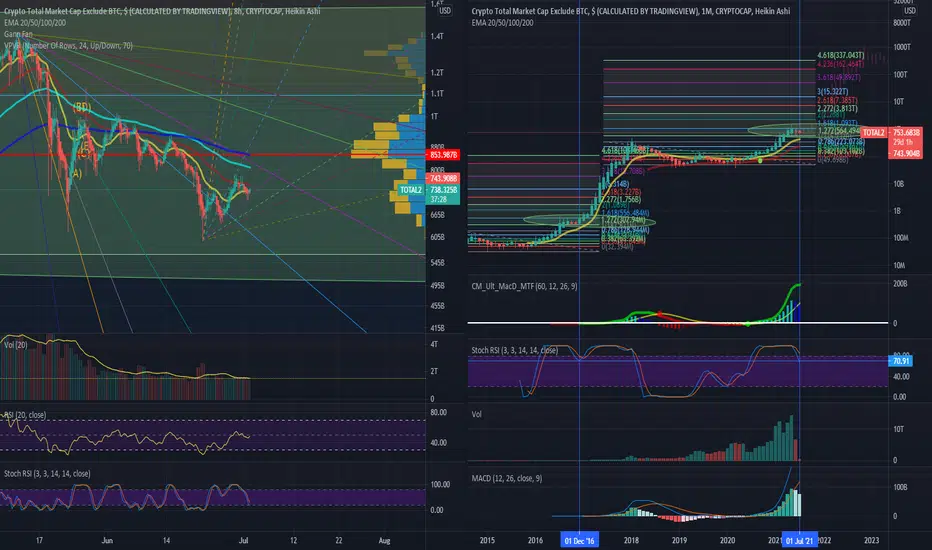
Task: Select Stoch RSI legend on left chart
Action: 47,473
